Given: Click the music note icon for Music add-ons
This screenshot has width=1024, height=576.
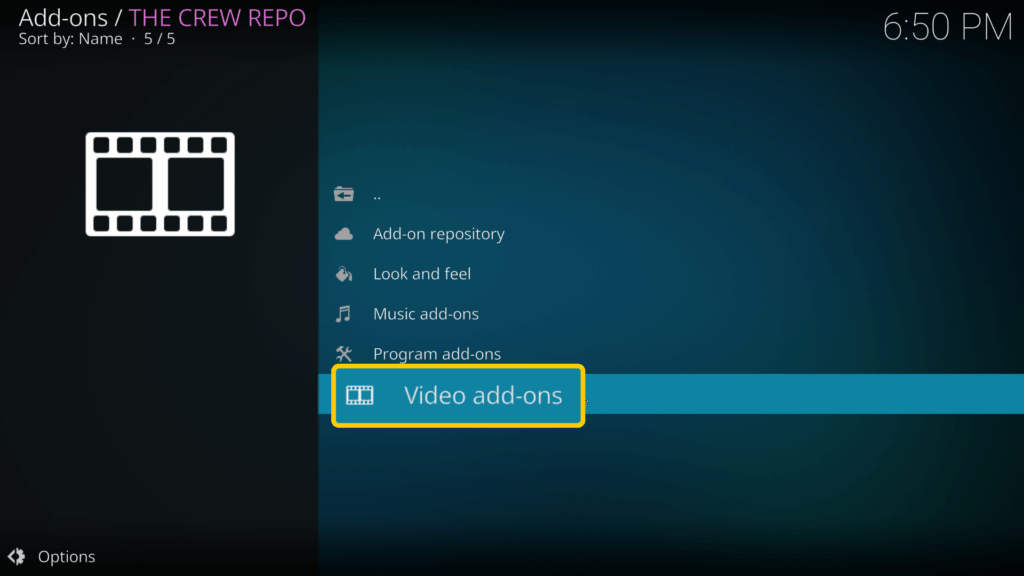Looking at the screenshot, I should click(345, 313).
